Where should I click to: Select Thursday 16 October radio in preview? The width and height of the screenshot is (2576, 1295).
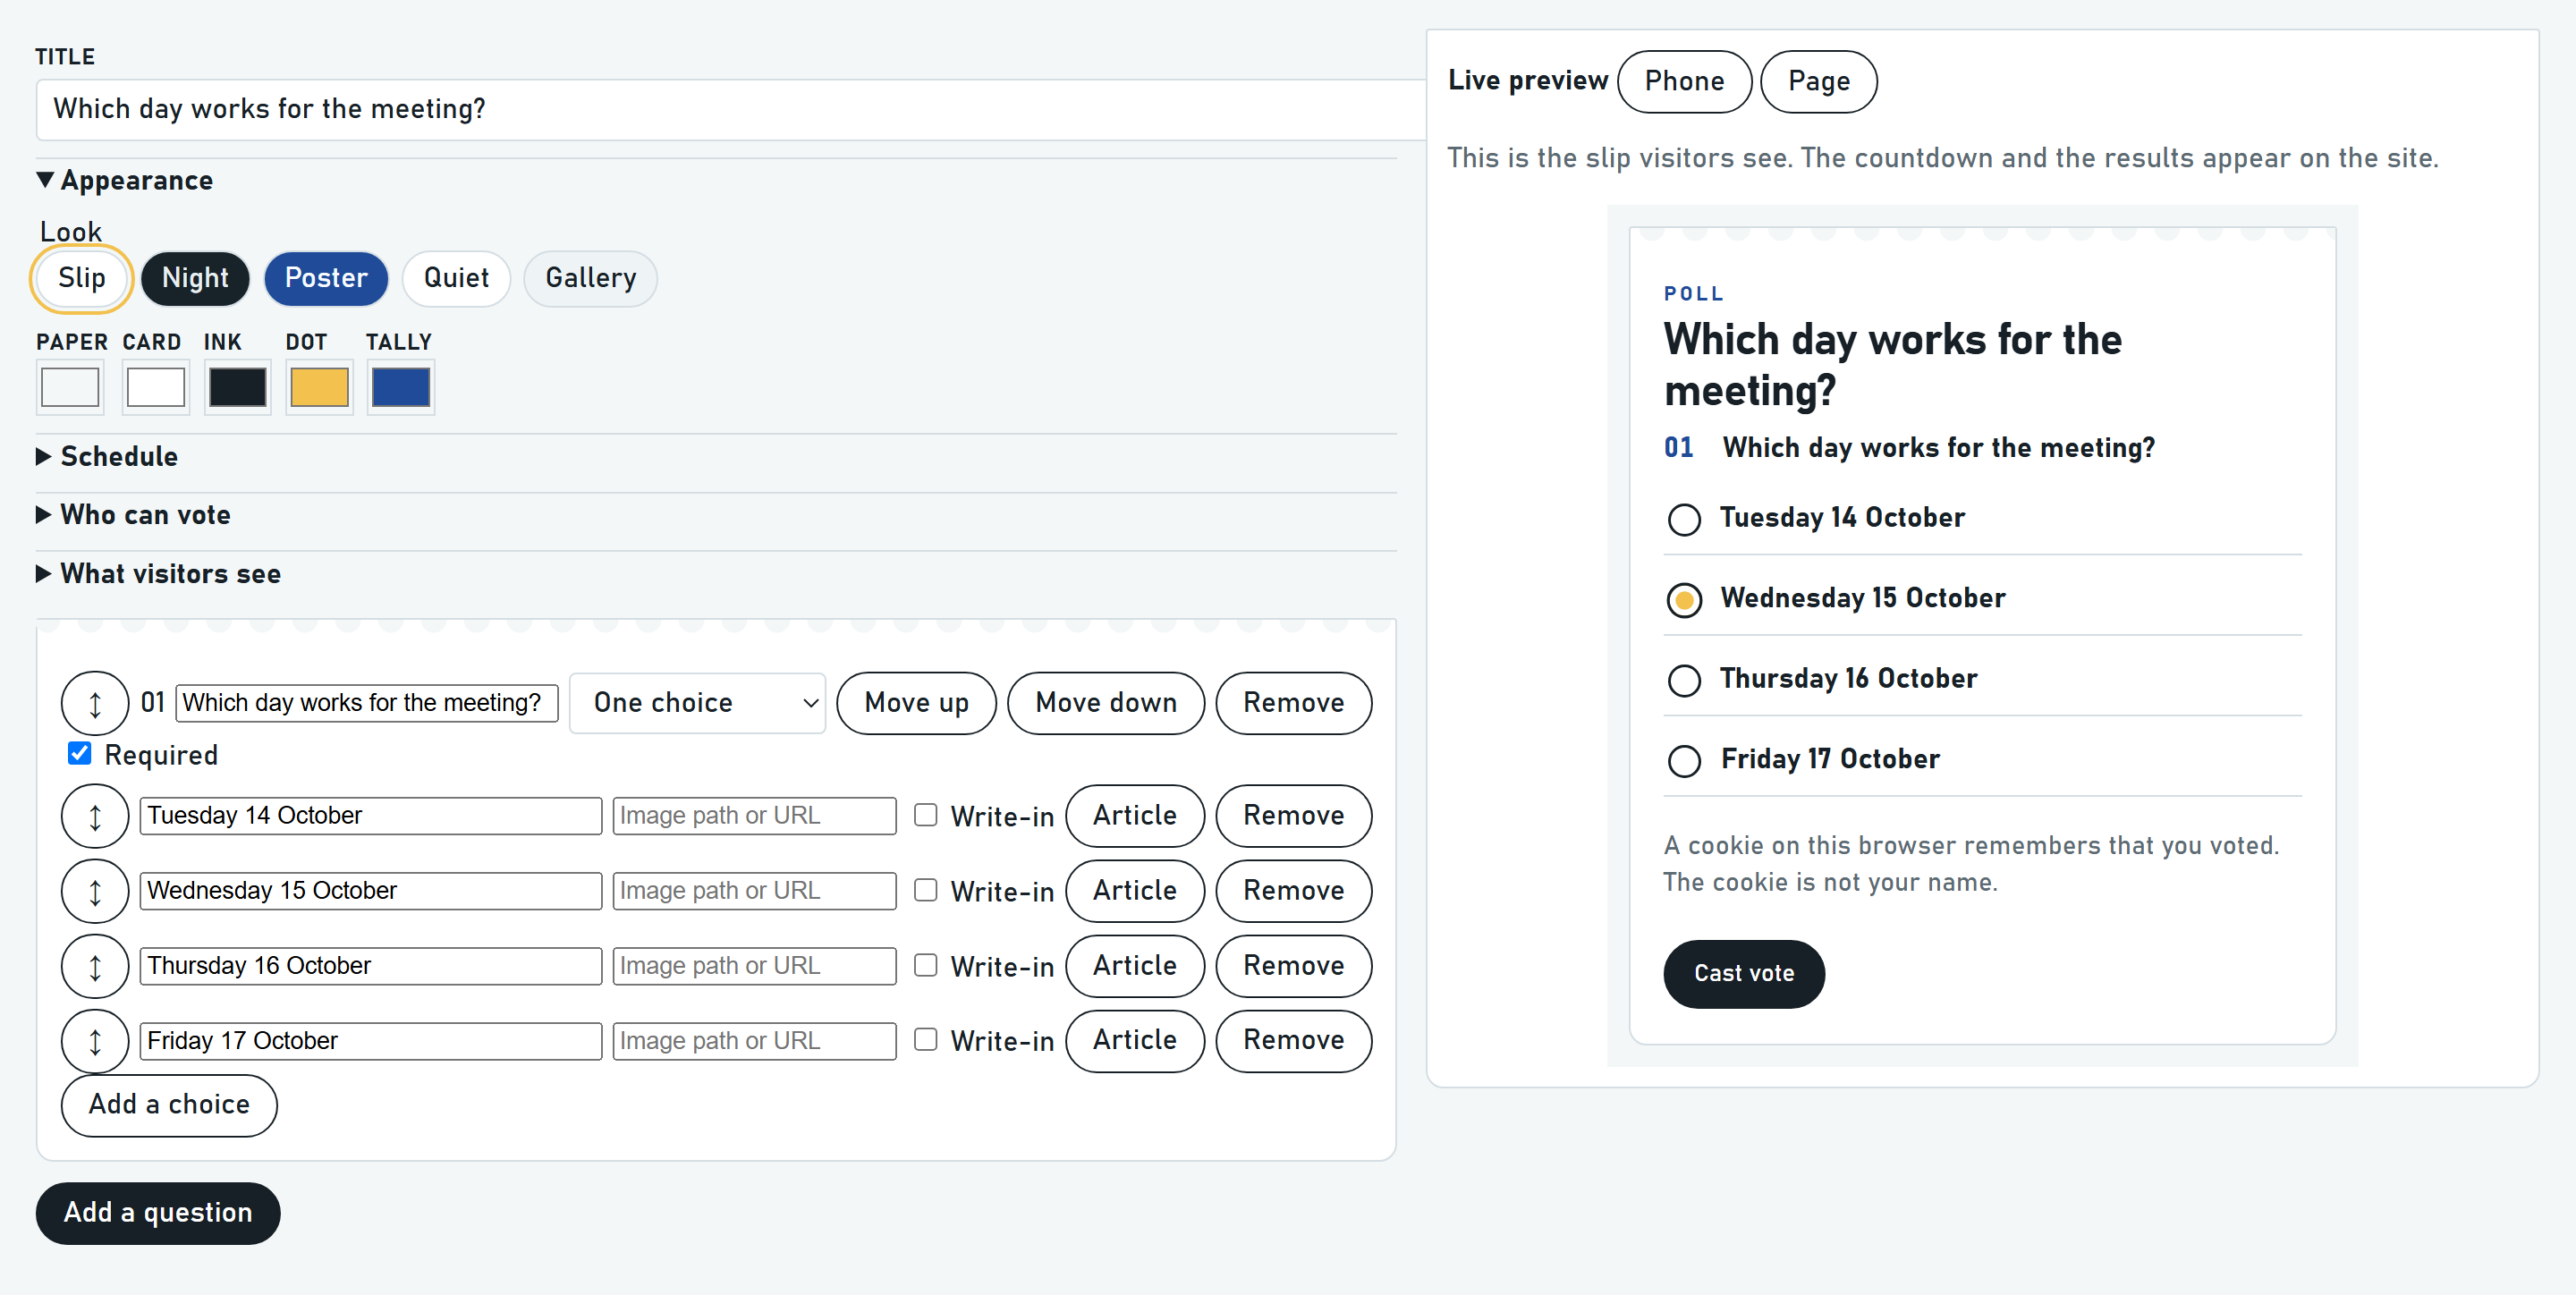[1685, 680]
